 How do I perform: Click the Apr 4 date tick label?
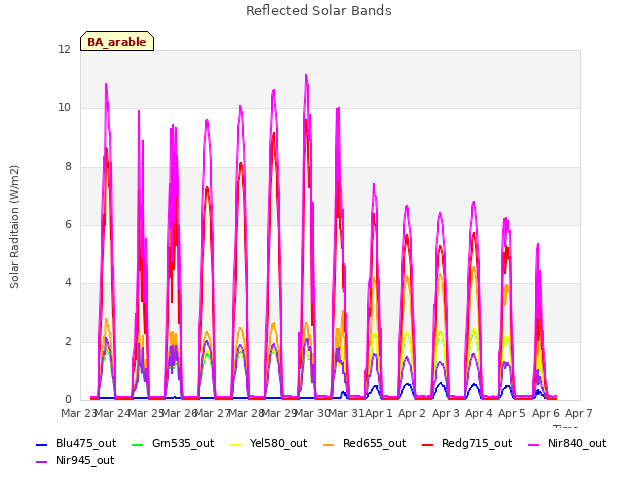pos(479,413)
